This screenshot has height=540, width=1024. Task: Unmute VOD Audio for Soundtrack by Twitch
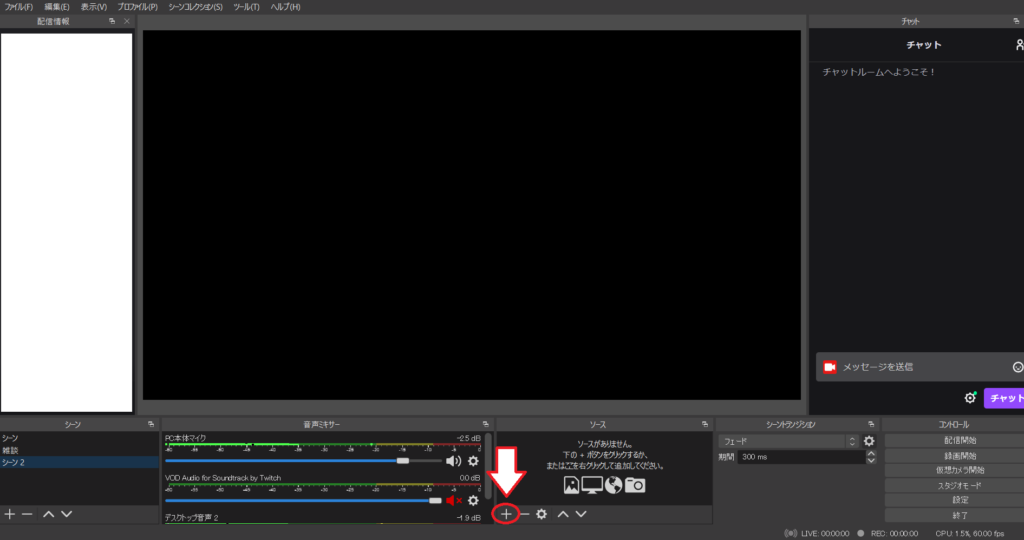point(454,501)
